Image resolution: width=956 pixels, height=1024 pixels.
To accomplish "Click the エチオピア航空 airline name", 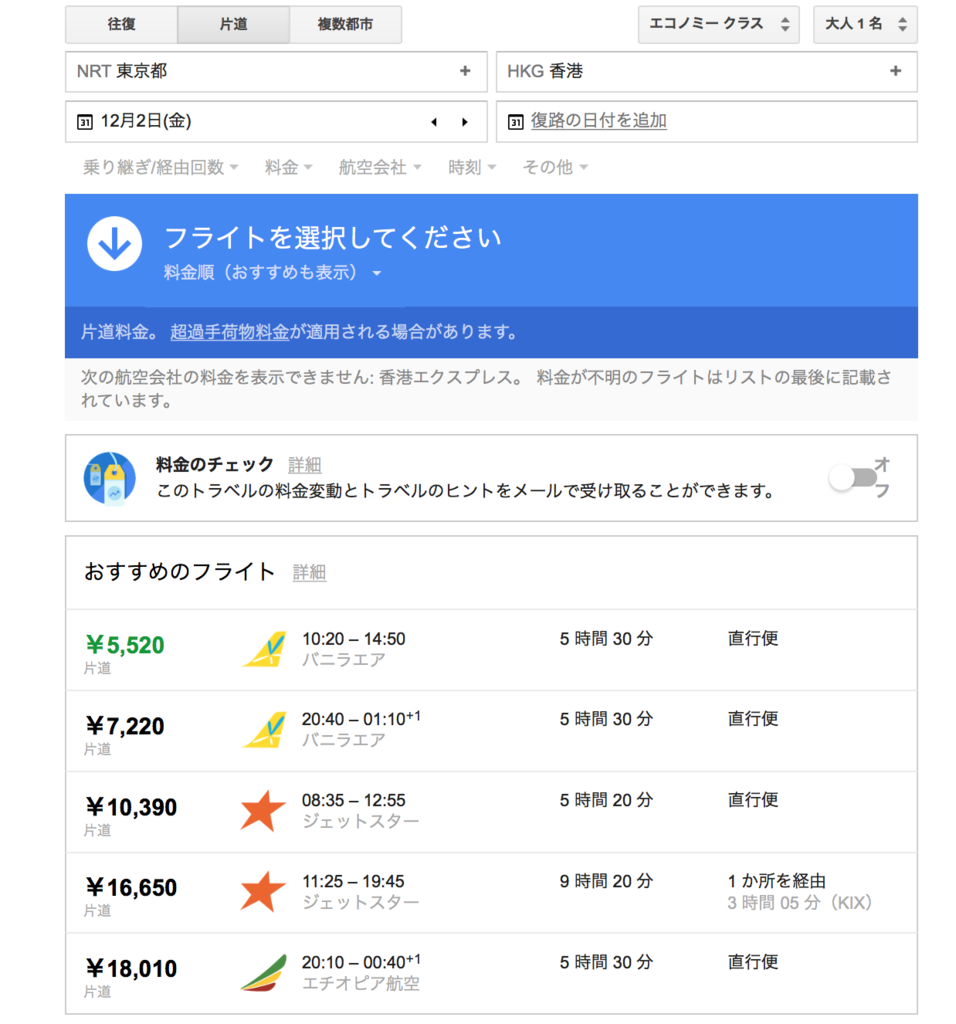I will [x=360, y=984].
